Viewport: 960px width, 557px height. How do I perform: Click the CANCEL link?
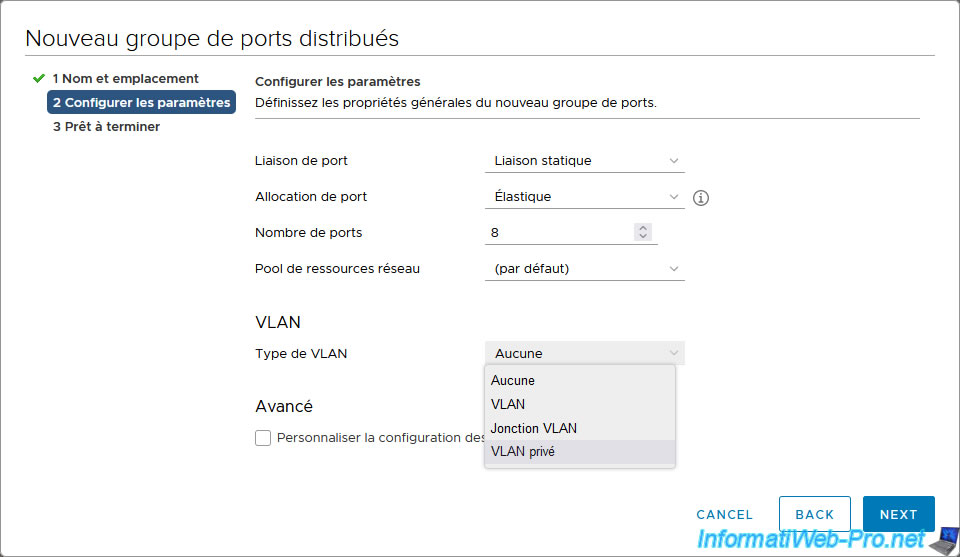[x=724, y=515]
